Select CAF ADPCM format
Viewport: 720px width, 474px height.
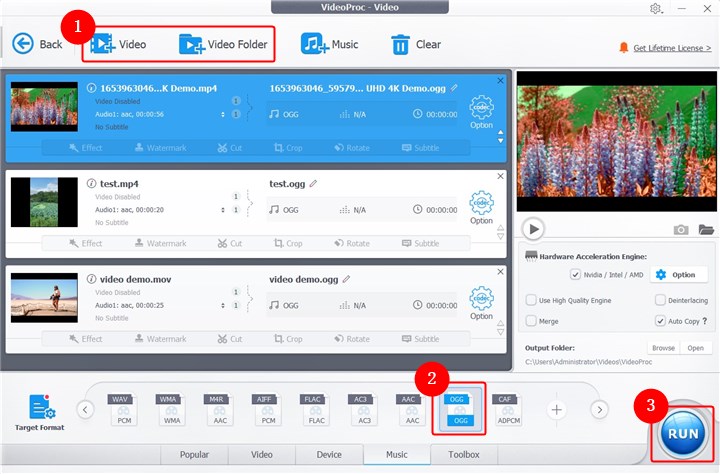(508, 409)
